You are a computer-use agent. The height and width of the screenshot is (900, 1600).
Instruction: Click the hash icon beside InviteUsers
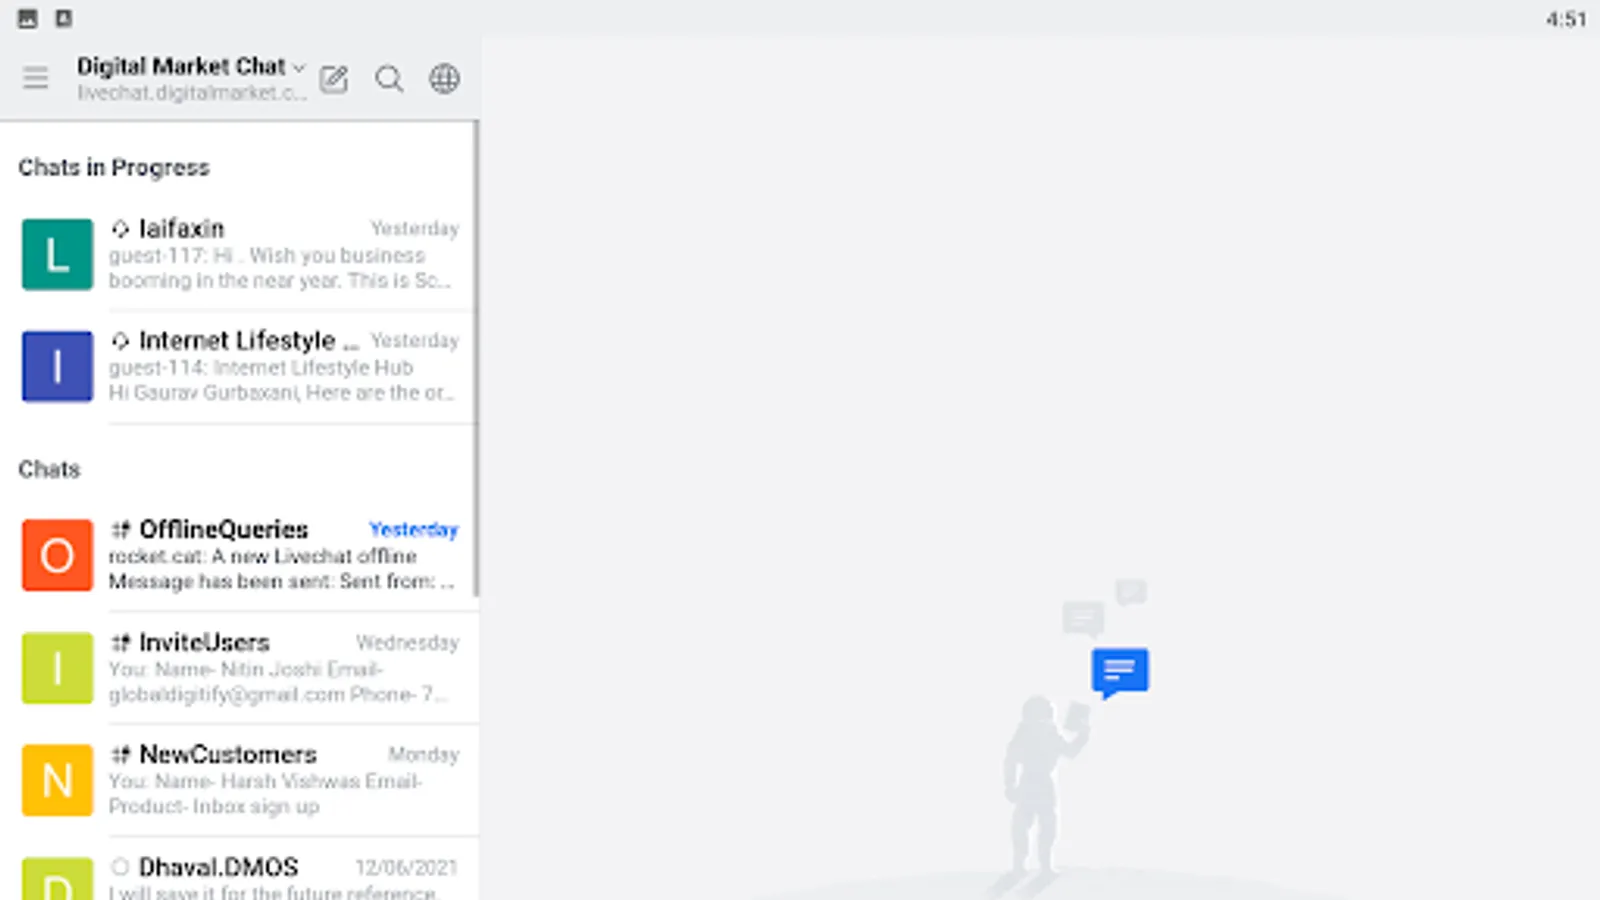pos(120,643)
